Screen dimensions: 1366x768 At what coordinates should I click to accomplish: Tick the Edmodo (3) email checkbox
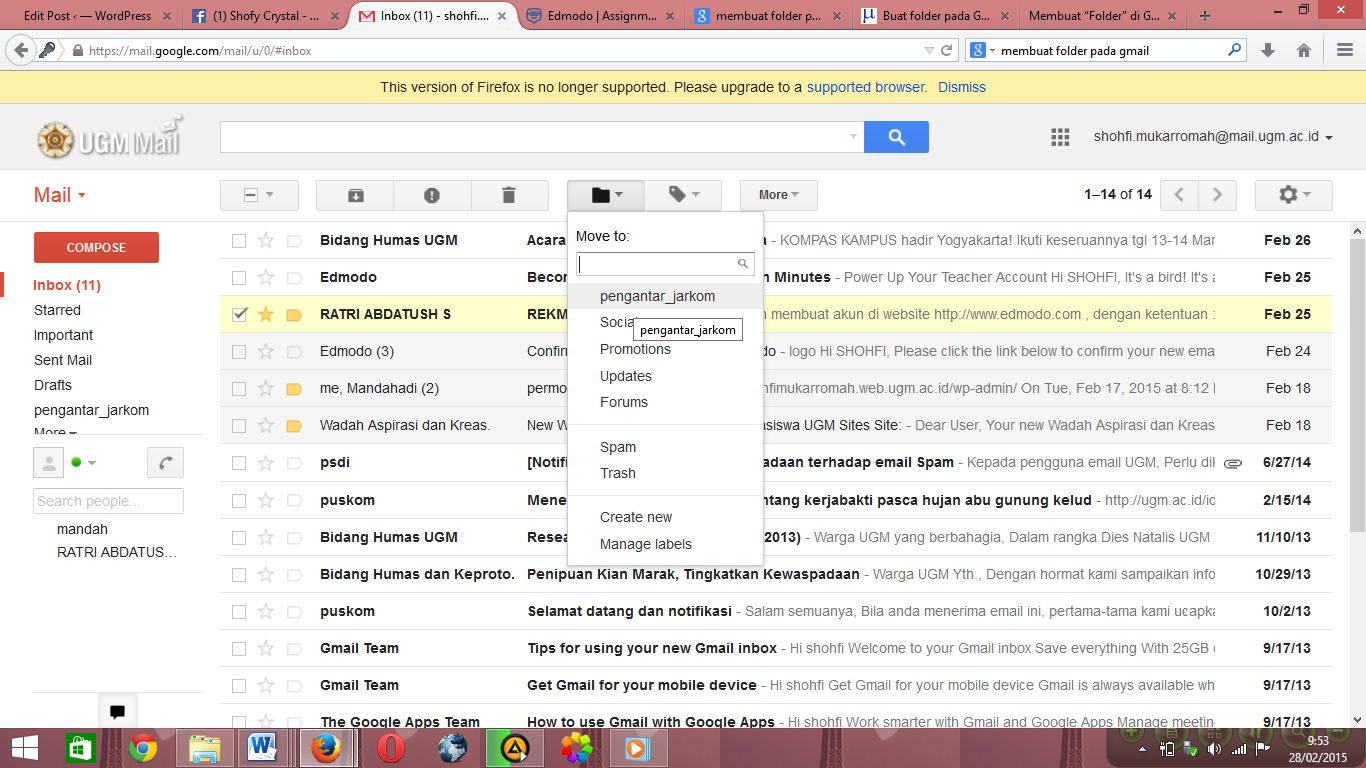coord(239,351)
